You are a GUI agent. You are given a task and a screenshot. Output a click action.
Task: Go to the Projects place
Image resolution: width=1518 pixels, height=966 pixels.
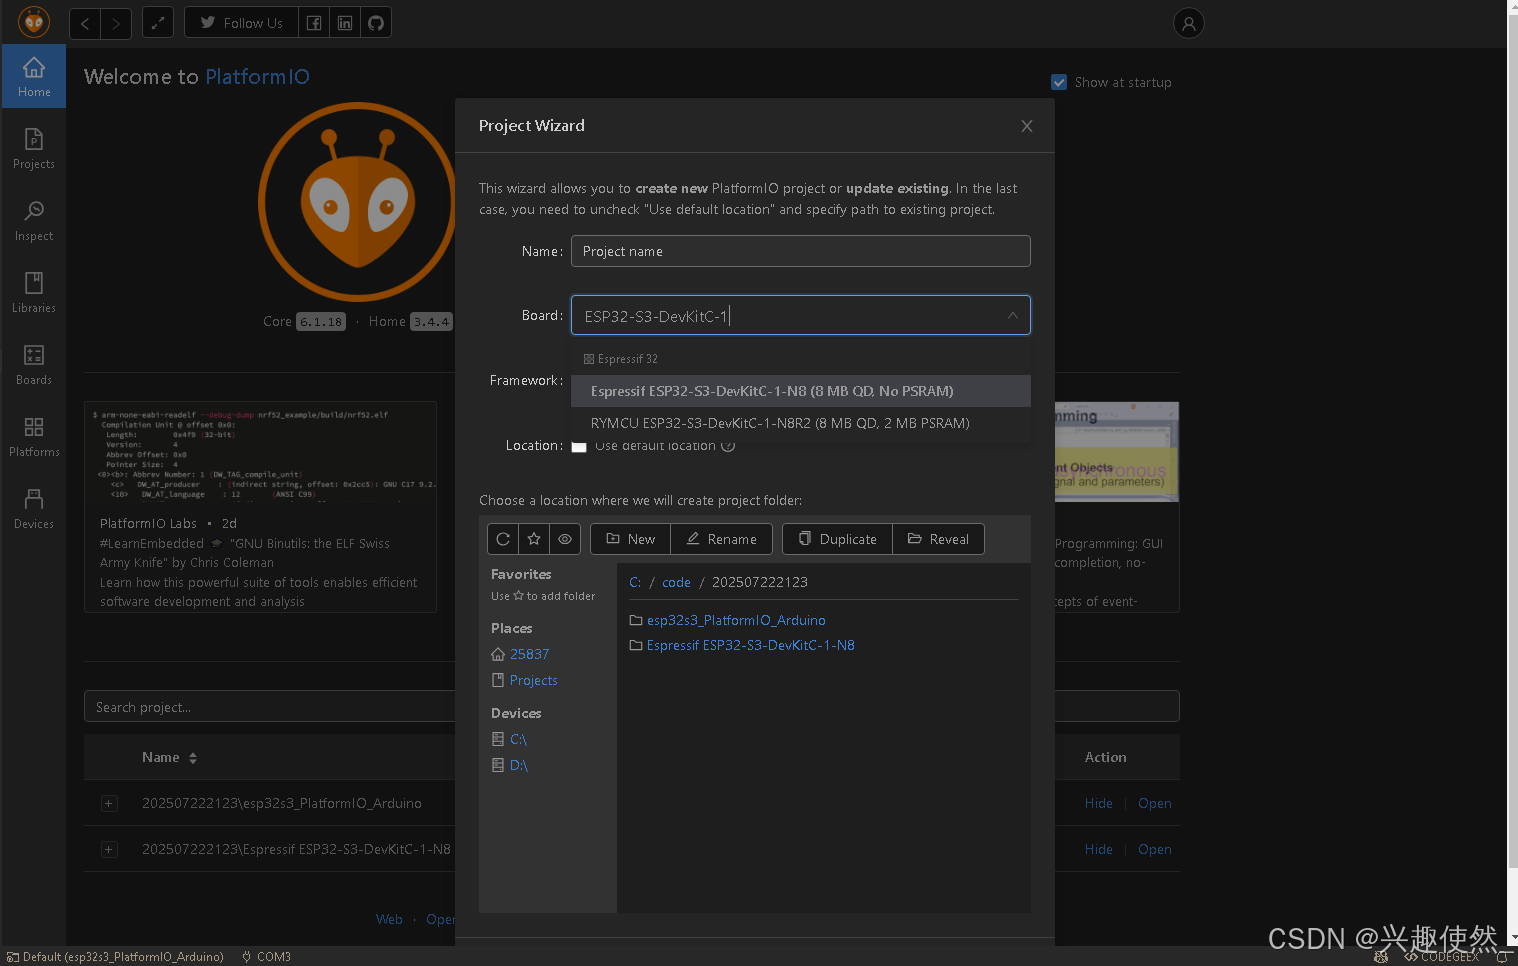click(x=533, y=680)
